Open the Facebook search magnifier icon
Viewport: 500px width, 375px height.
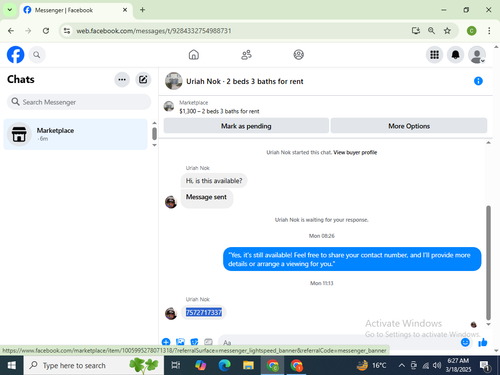coord(37,55)
